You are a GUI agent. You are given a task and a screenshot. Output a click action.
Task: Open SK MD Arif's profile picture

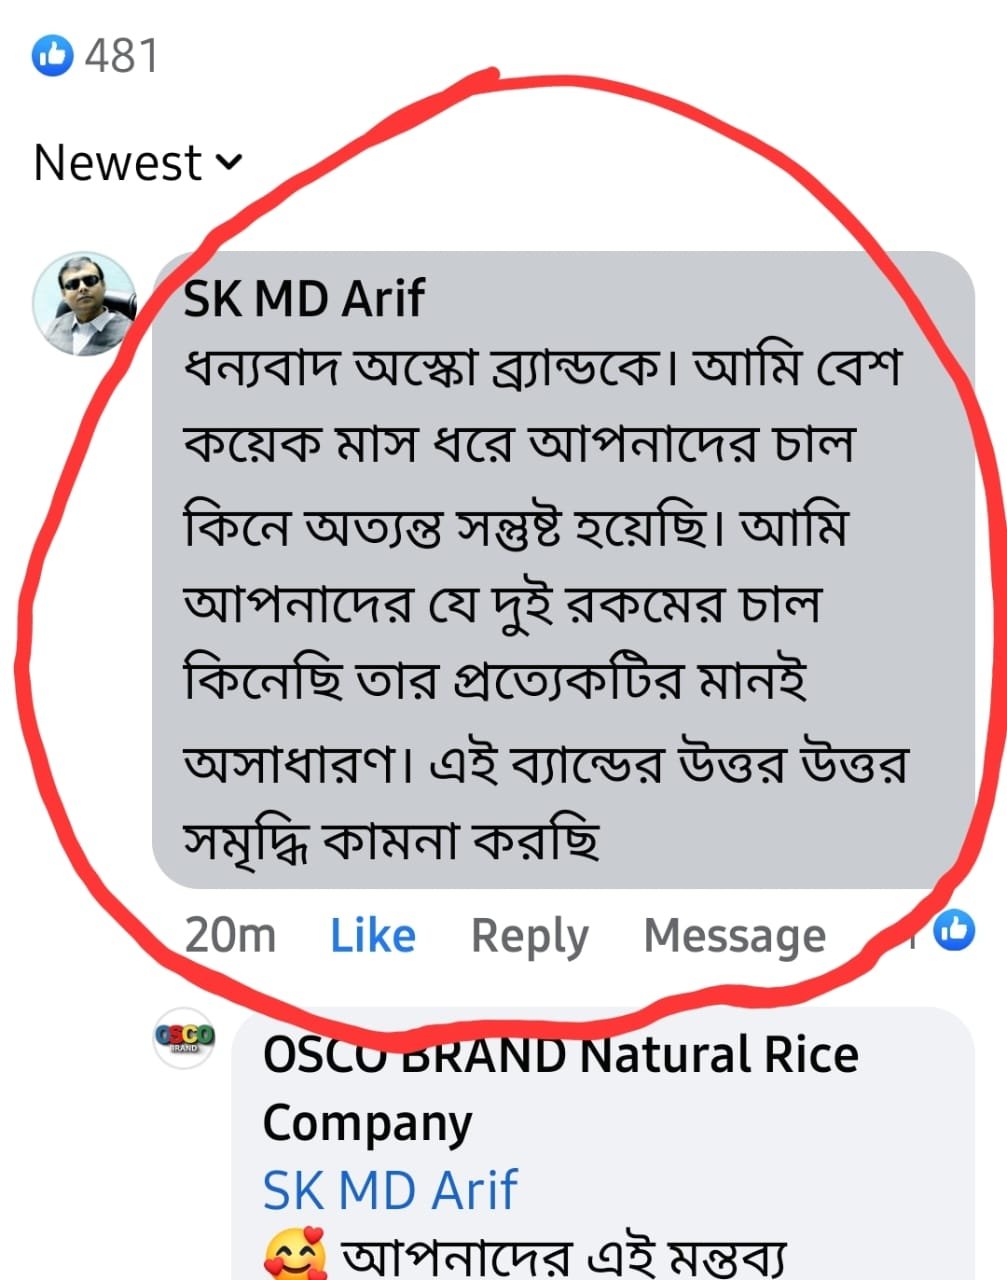point(83,303)
